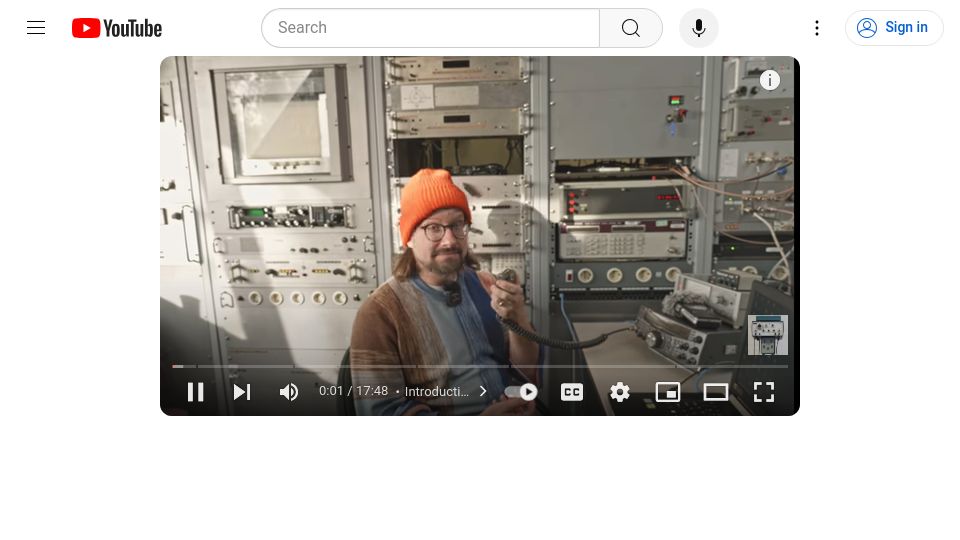Seek on the video progress bar
This screenshot has width=960, height=540.
point(480,366)
